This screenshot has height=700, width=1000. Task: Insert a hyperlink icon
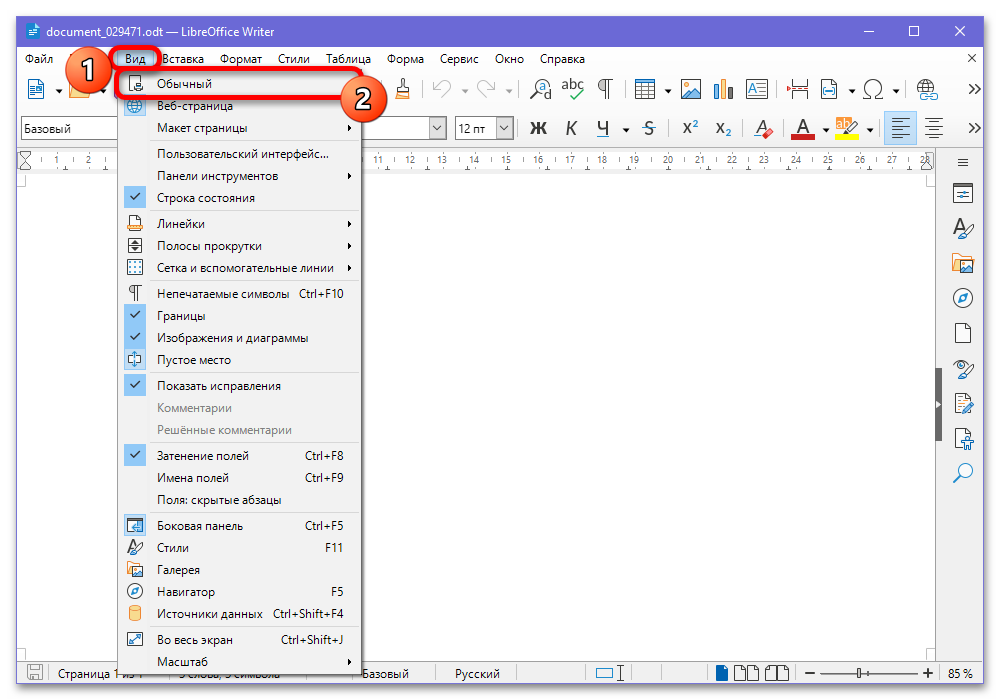pos(927,89)
